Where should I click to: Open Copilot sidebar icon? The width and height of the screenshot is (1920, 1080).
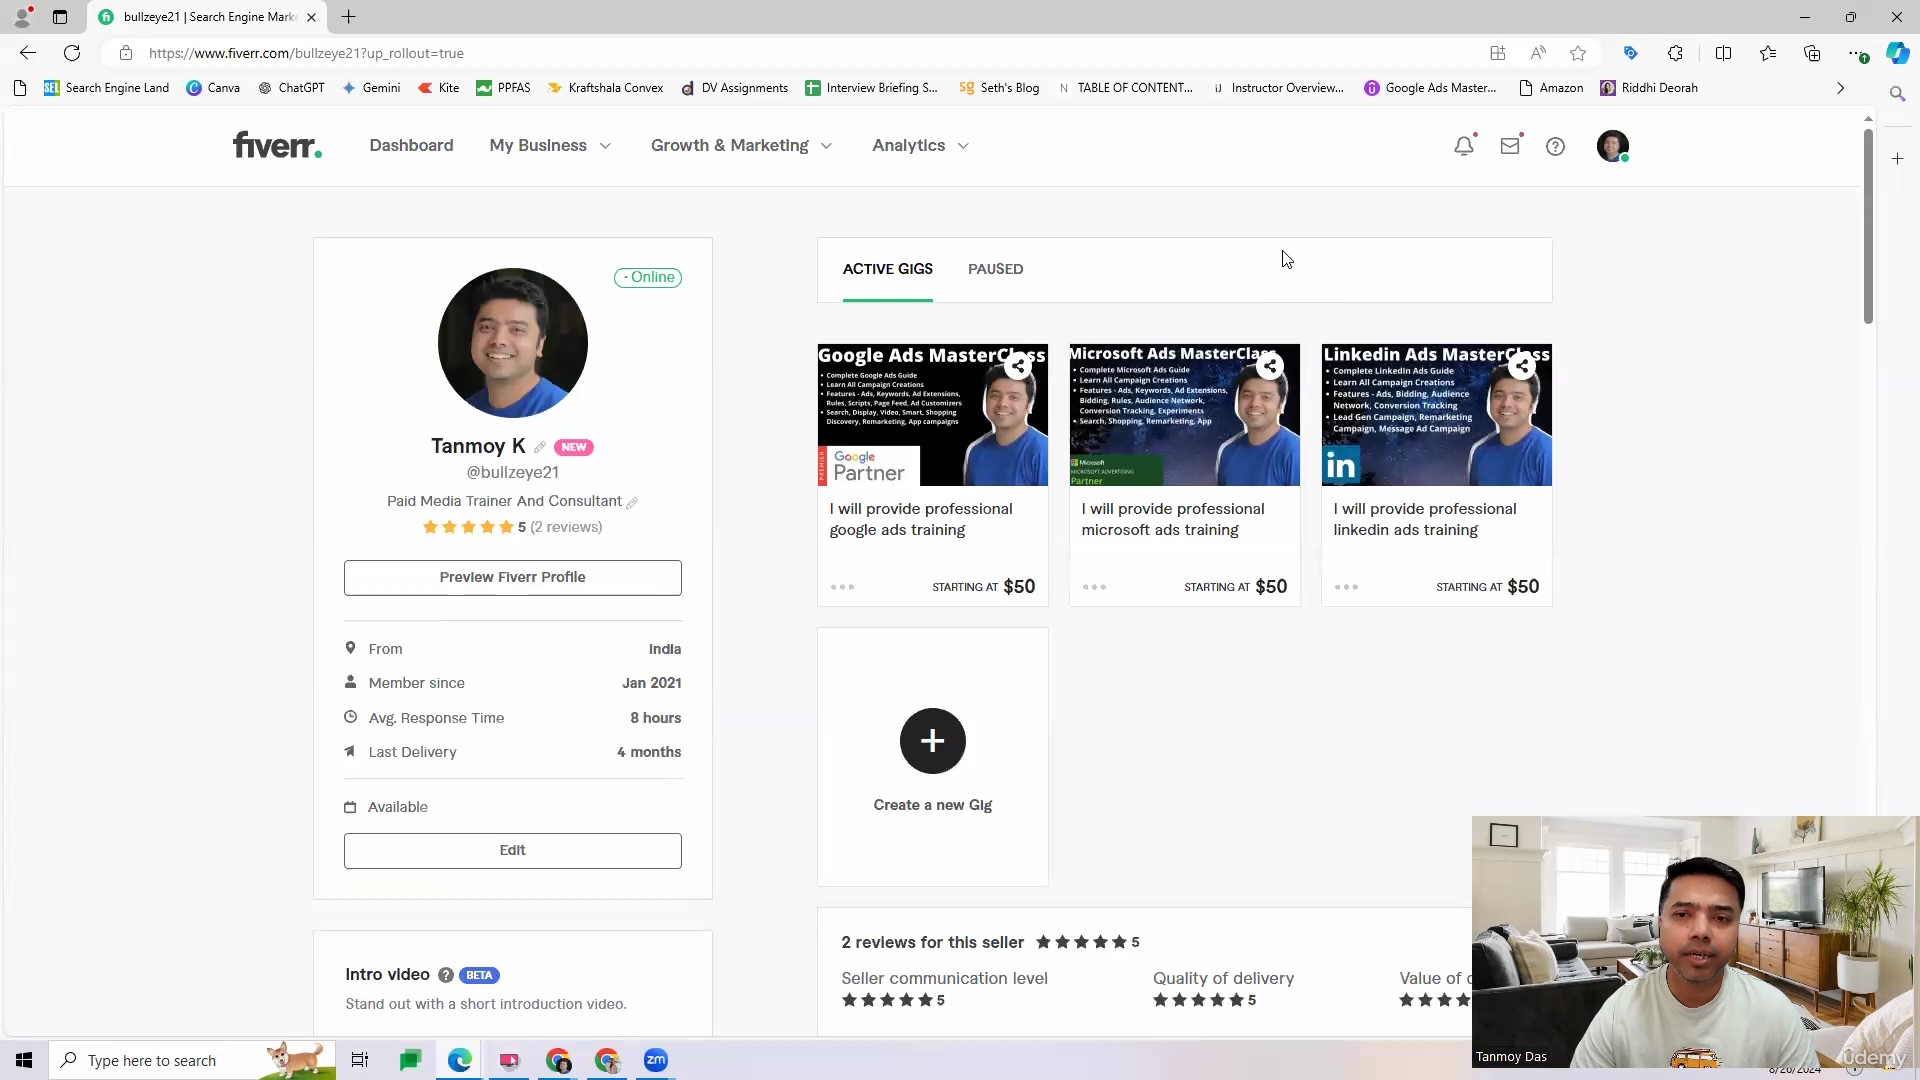1897,53
